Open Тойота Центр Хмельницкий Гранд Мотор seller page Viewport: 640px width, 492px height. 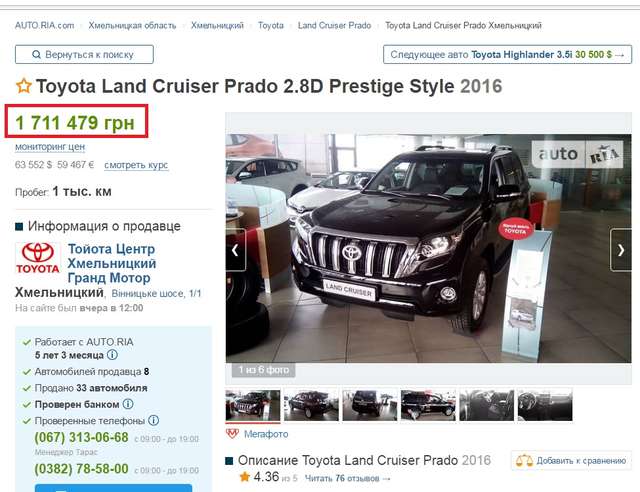(111, 263)
